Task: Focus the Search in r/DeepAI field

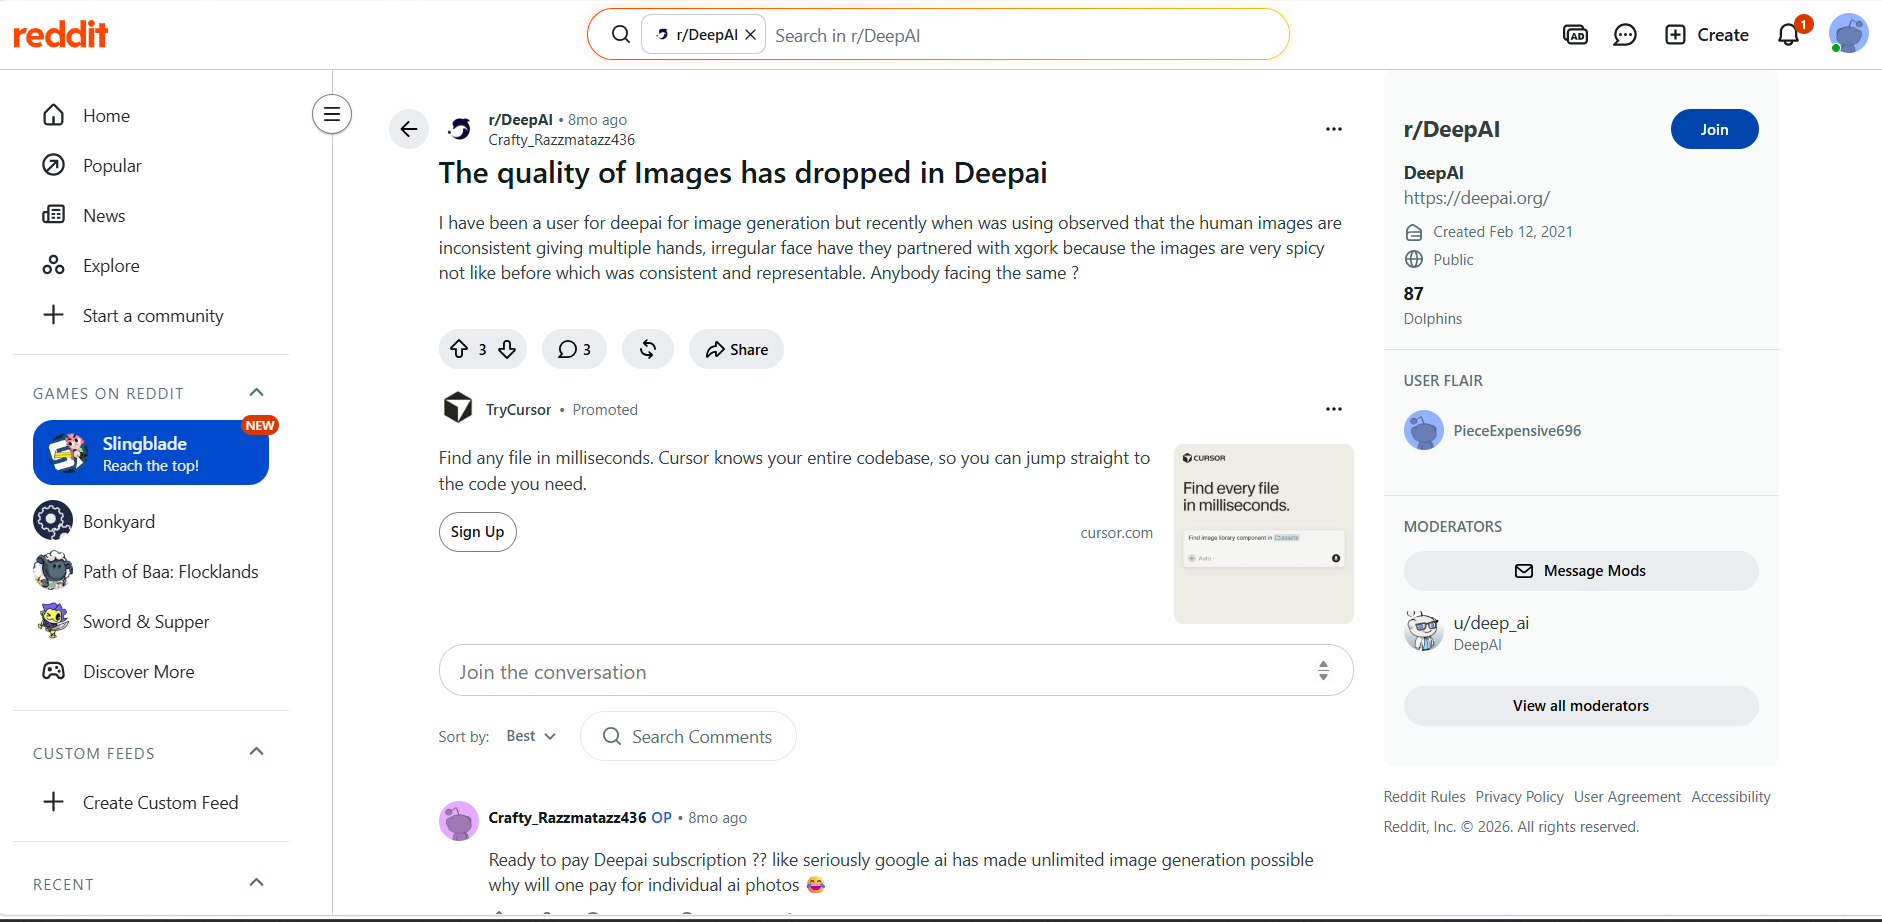Action: pyautogui.click(x=1024, y=35)
